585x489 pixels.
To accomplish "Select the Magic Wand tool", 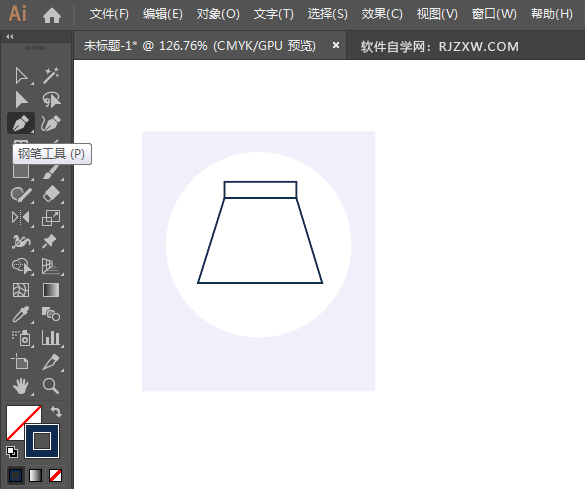I will coord(51,76).
